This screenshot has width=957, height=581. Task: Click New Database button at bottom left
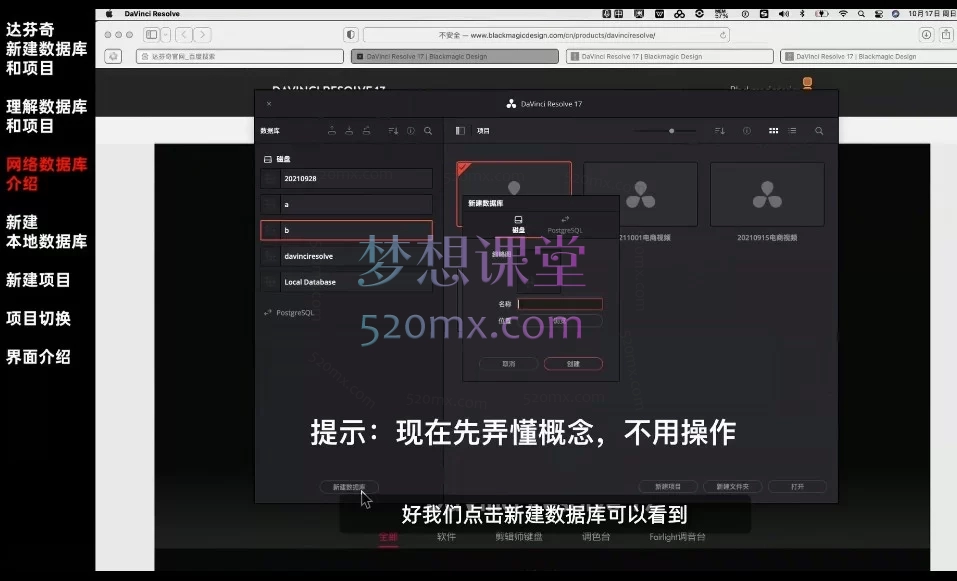tap(349, 487)
